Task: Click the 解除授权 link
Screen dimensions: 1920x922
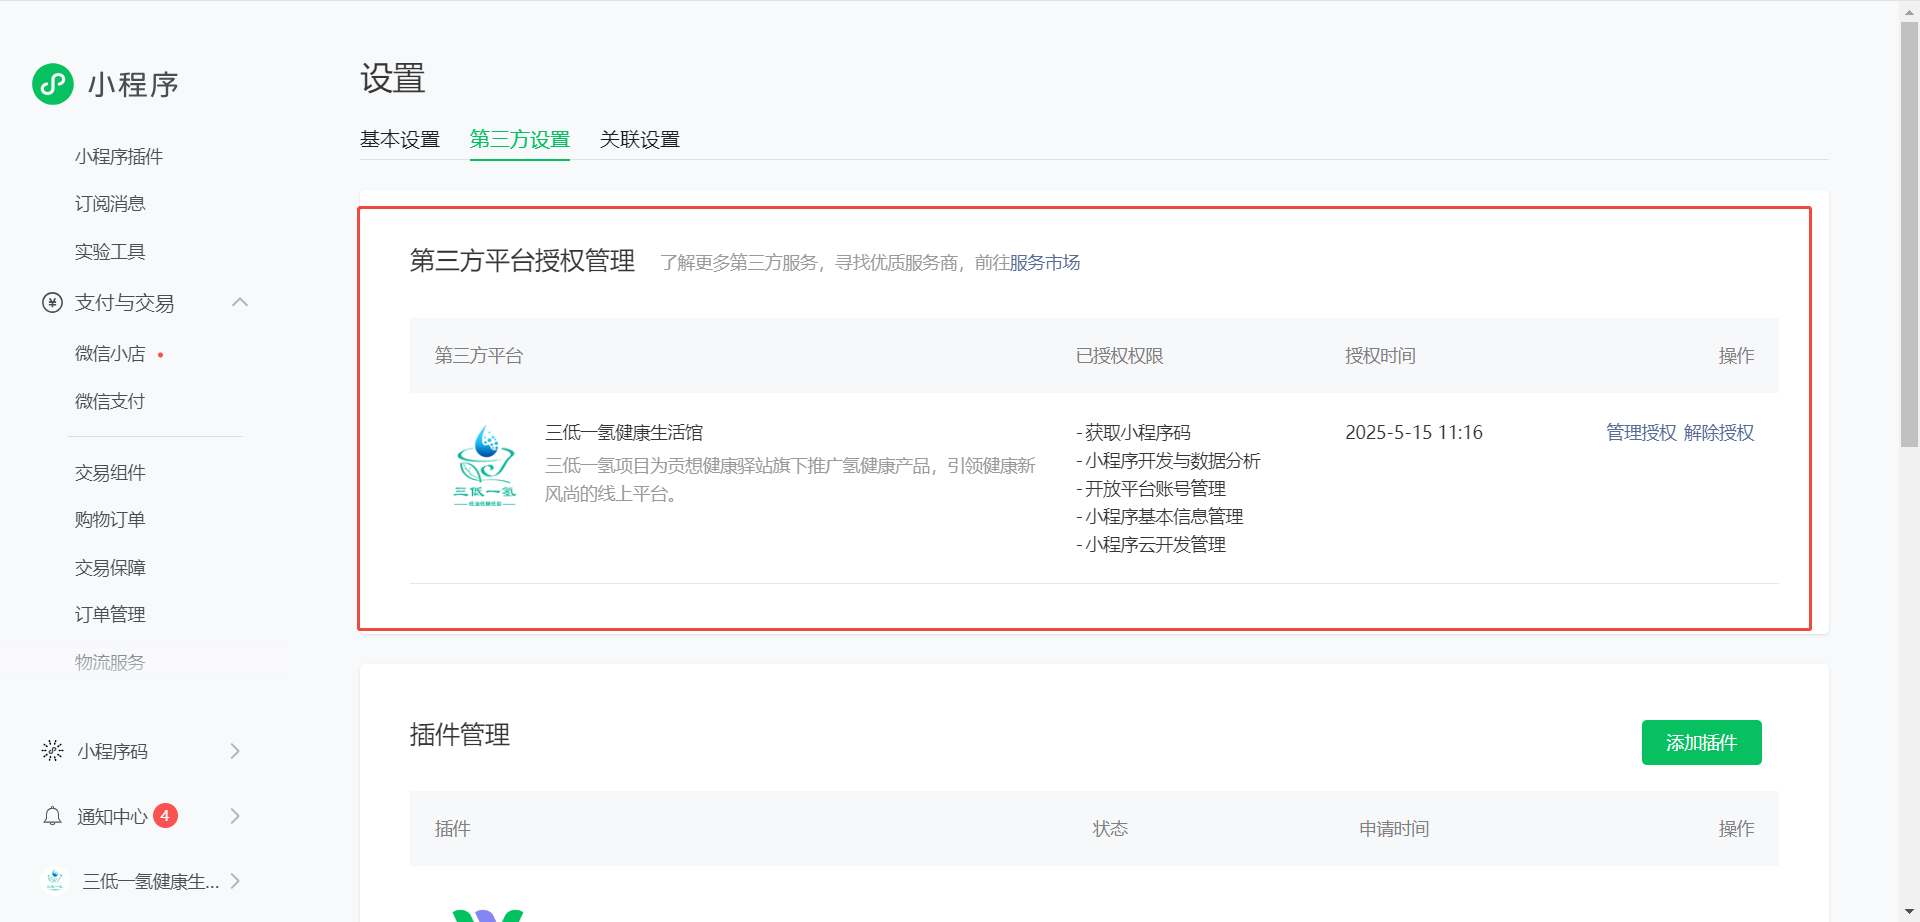Action: tap(1719, 432)
